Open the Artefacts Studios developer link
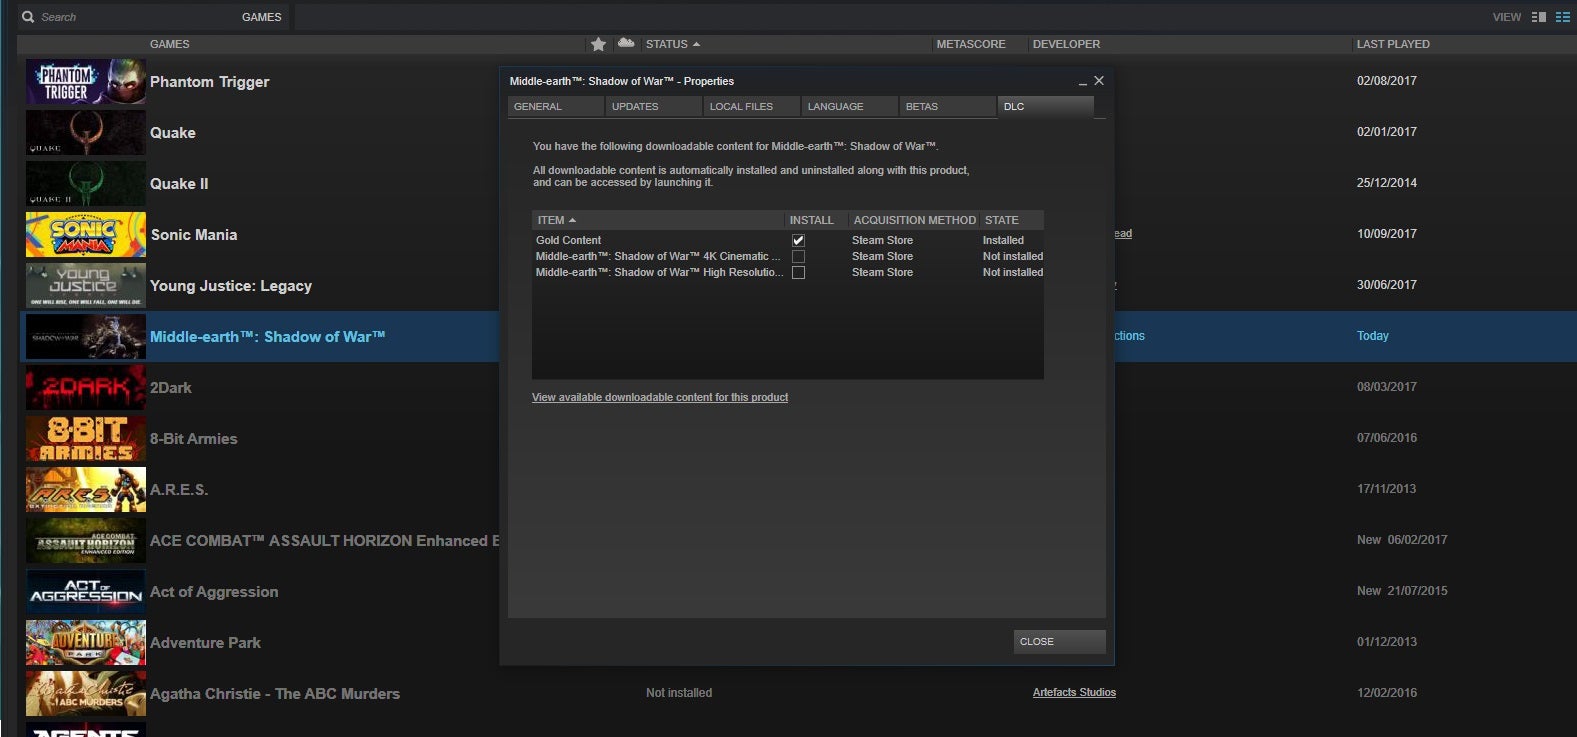Image resolution: width=1577 pixels, height=737 pixels. click(x=1074, y=692)
